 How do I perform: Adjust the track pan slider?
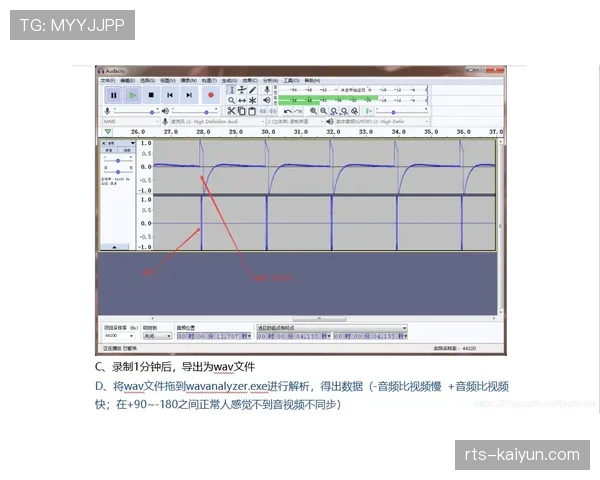(118, 172)
